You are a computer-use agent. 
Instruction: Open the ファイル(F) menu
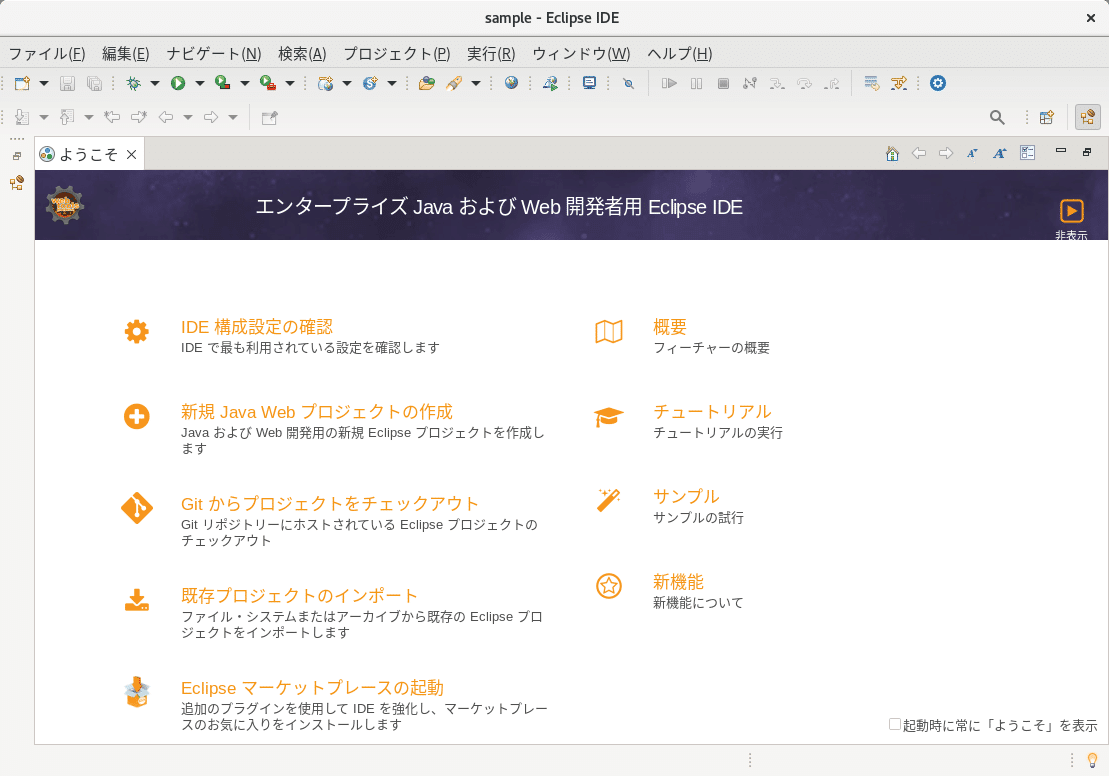47,54
